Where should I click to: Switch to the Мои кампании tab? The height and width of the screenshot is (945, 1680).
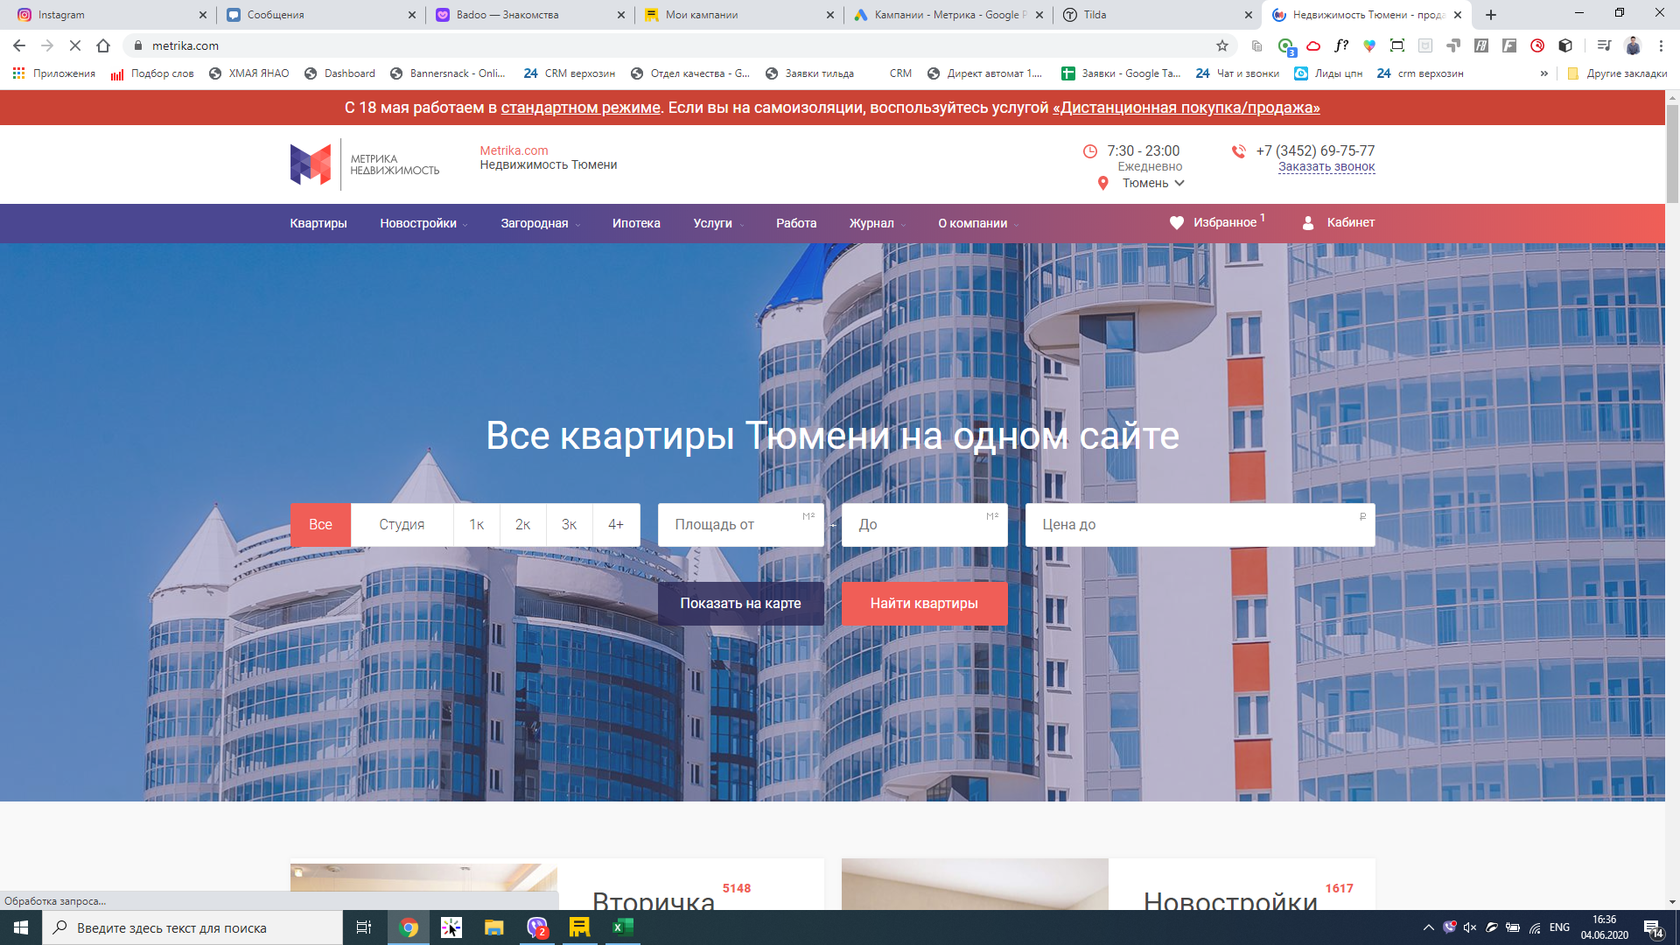pyautogui.click(x=738, y=15)
